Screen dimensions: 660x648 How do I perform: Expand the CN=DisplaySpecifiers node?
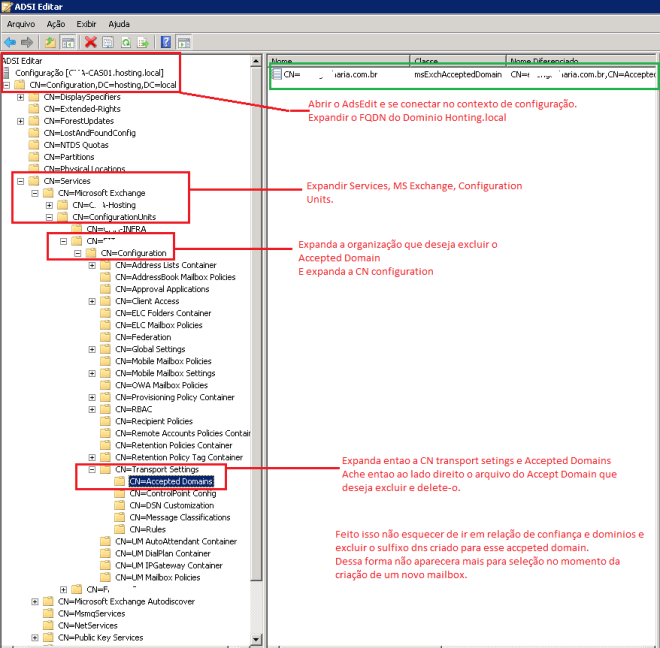(21, 97)
